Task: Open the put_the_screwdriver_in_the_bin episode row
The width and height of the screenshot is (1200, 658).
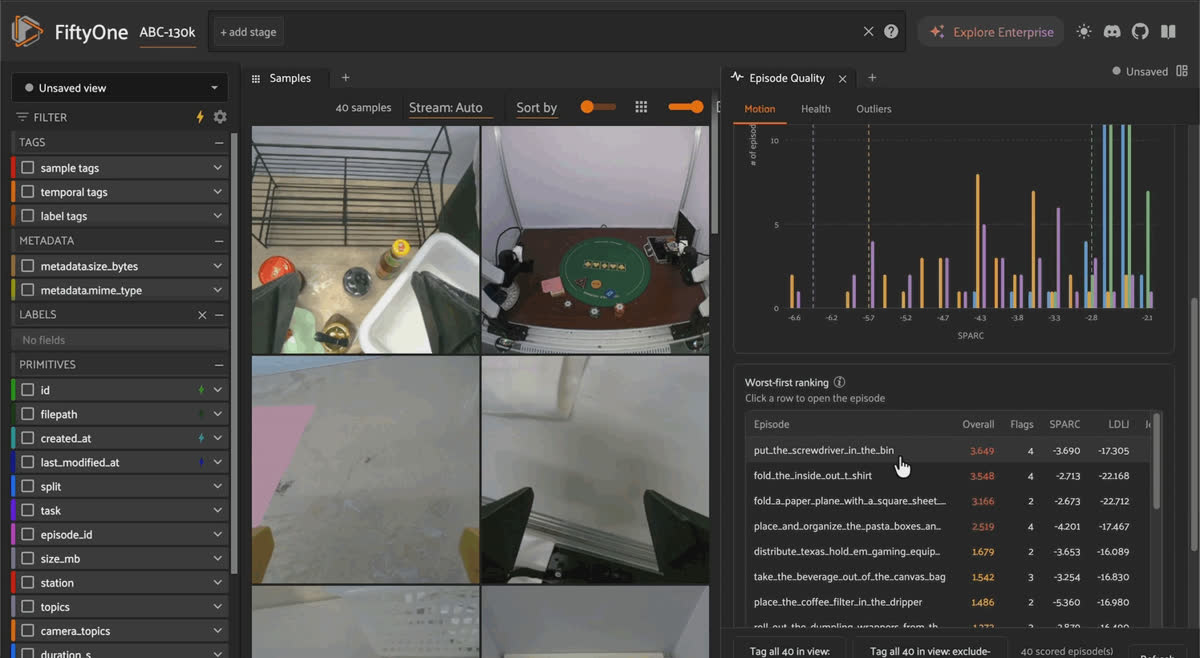Action: (948, 450)
